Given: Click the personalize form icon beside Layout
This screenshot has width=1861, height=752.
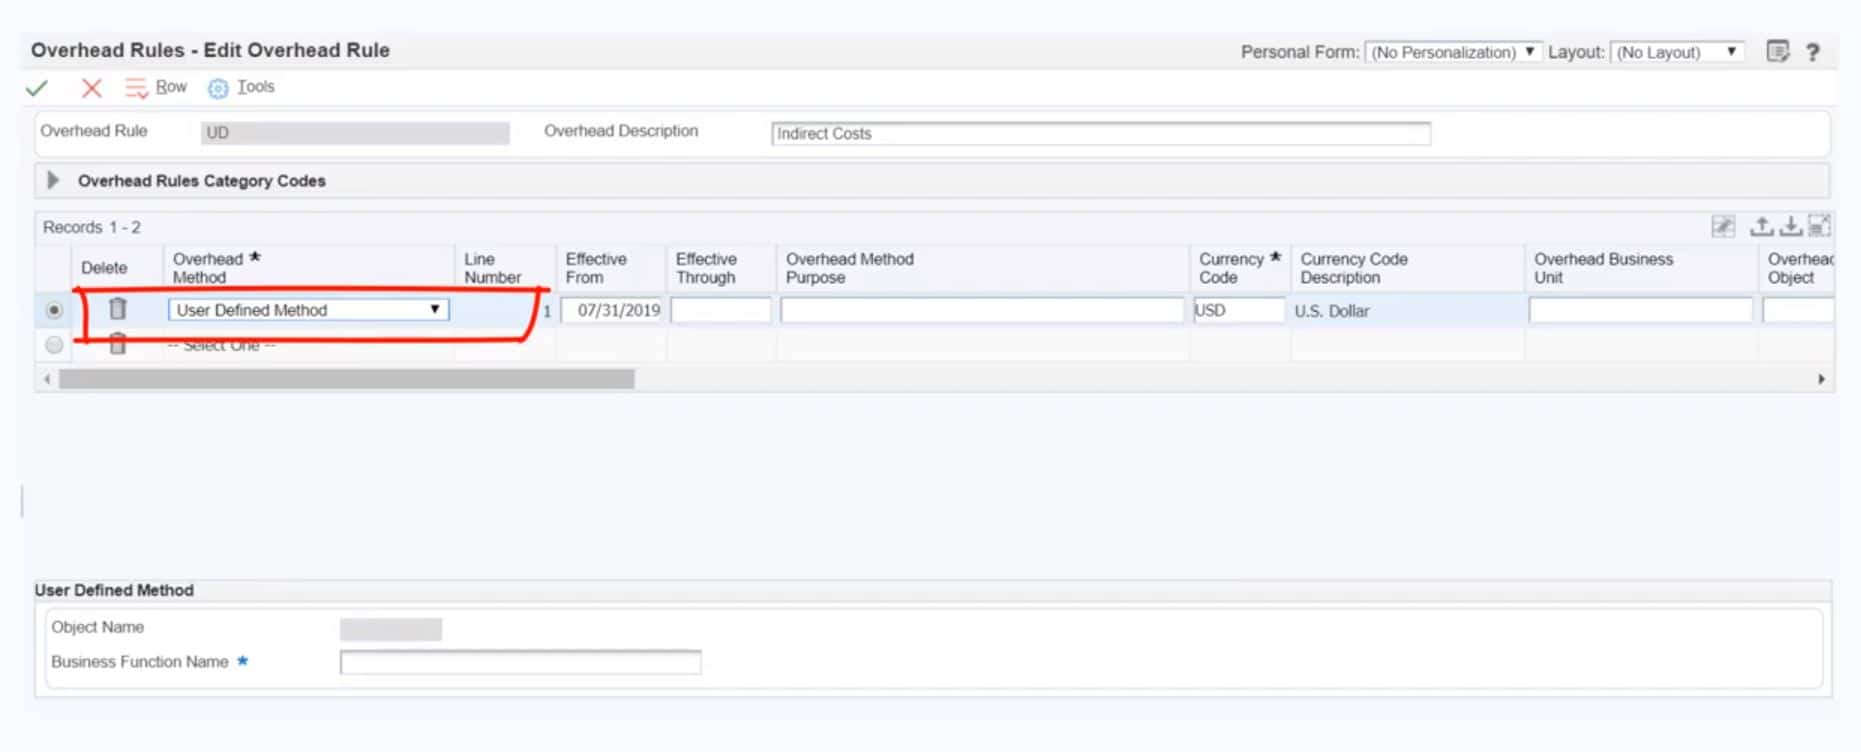Looking at the screenshot, I should click(x=1777, y=52).
